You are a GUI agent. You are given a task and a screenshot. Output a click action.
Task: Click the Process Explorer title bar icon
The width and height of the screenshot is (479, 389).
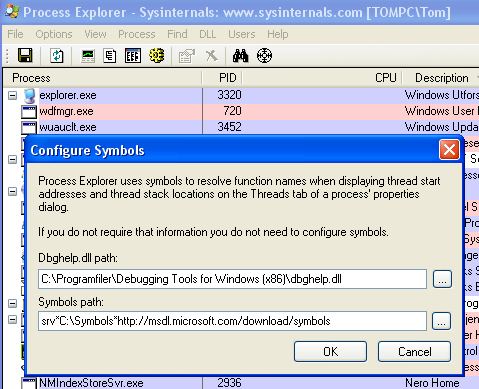12,12
